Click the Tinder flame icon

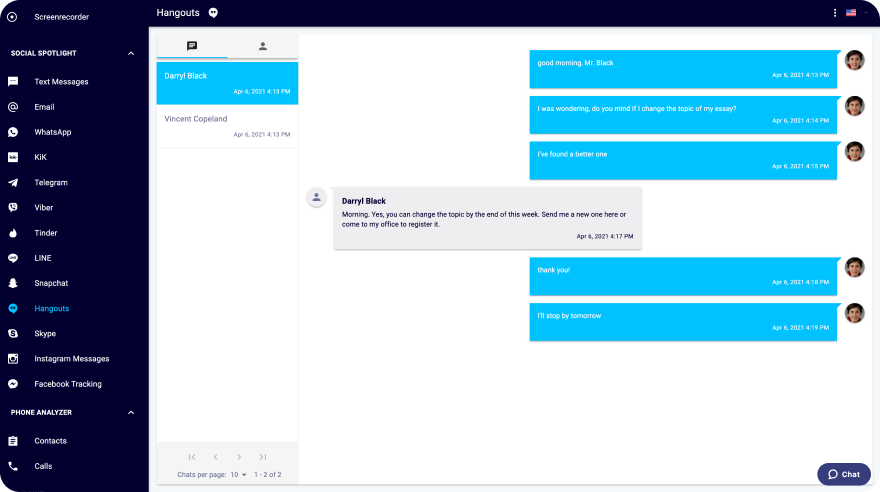point(13,233)
